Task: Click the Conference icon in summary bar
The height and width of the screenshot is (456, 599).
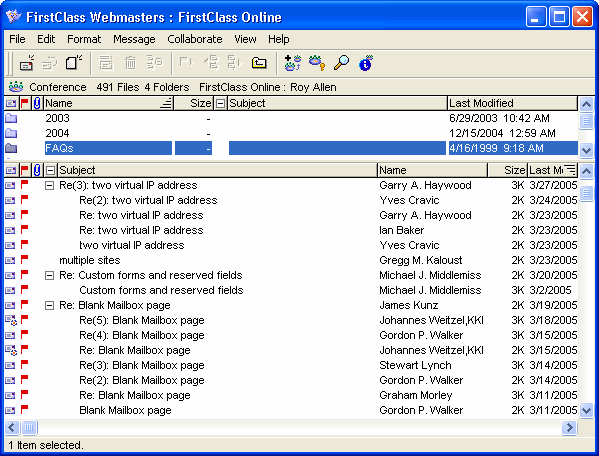Action: pos(16,87)
